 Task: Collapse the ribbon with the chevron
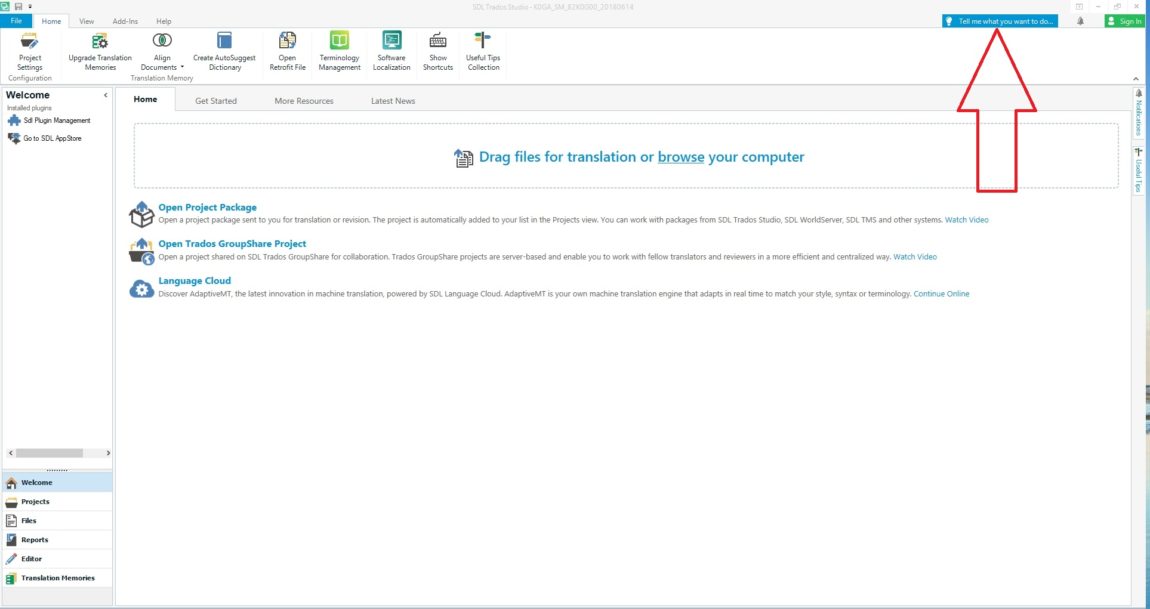click(x=1135, y=79)
